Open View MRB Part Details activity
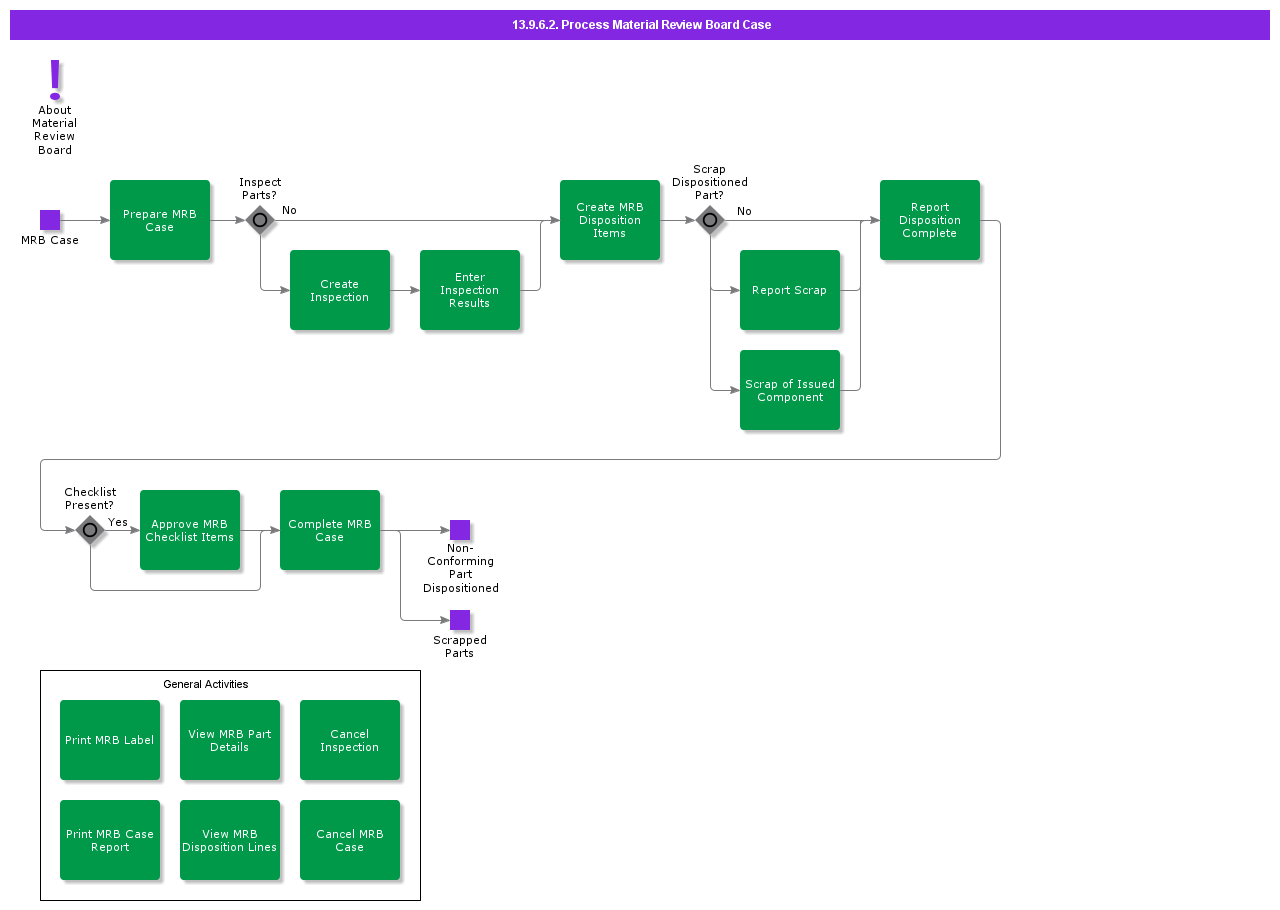This screenshot has height=910, width=1280. click(x=230, y=740)
